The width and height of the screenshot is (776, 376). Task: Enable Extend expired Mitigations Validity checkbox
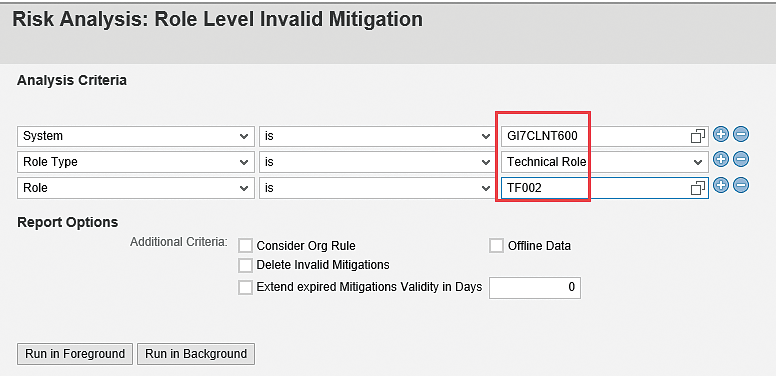245,287
